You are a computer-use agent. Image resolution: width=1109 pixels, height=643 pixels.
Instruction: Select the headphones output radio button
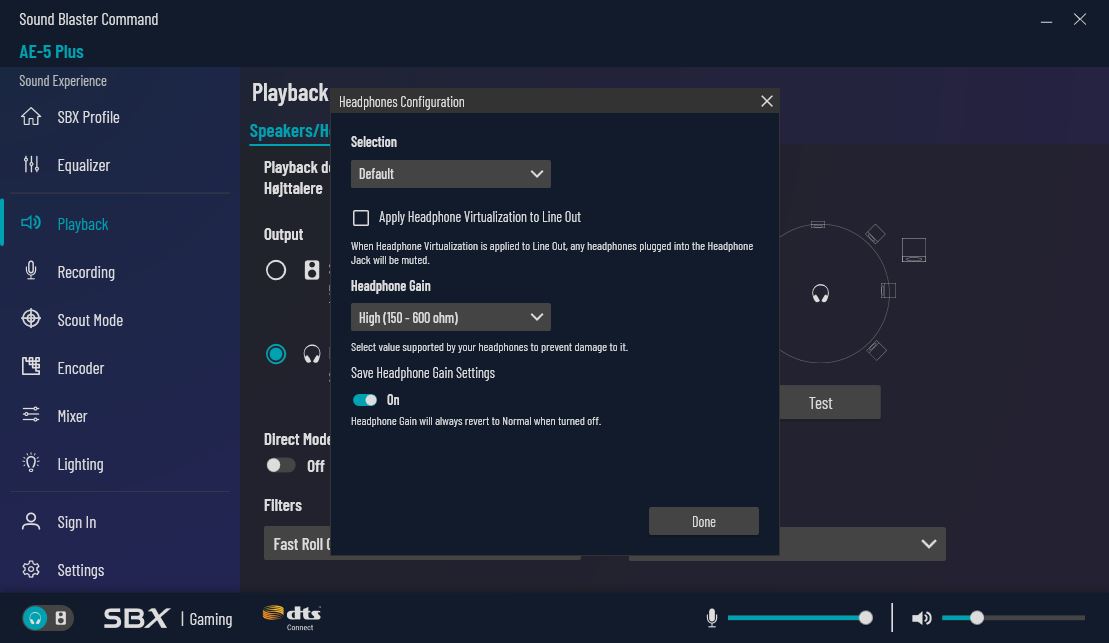(276, 354)
